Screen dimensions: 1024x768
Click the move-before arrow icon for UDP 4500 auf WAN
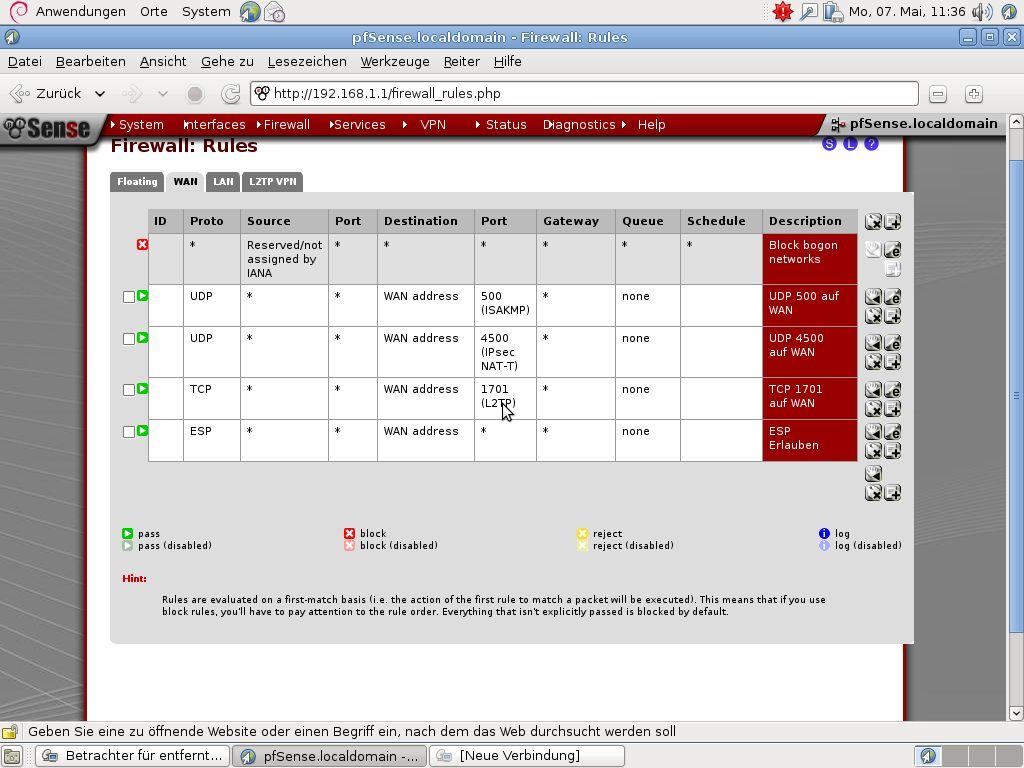(x=873, y=343)
